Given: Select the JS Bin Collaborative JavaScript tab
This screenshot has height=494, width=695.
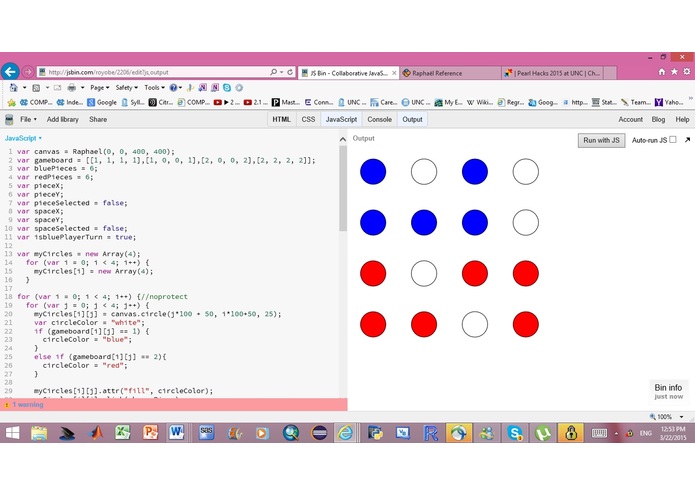Looking at the screenshot, I should click(348, 73).
